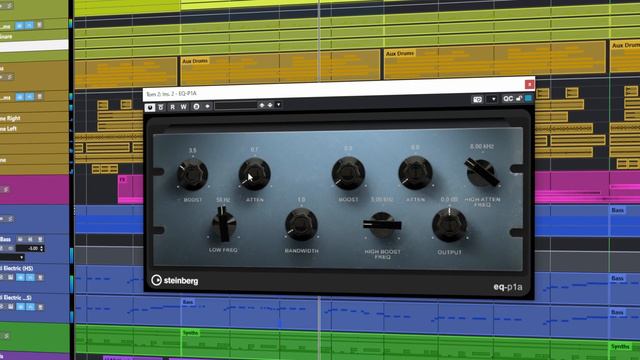The height and width of the screenshot is (360, 640).
Task: Select the Electric (HS) track name
Action: coord(17,268)
